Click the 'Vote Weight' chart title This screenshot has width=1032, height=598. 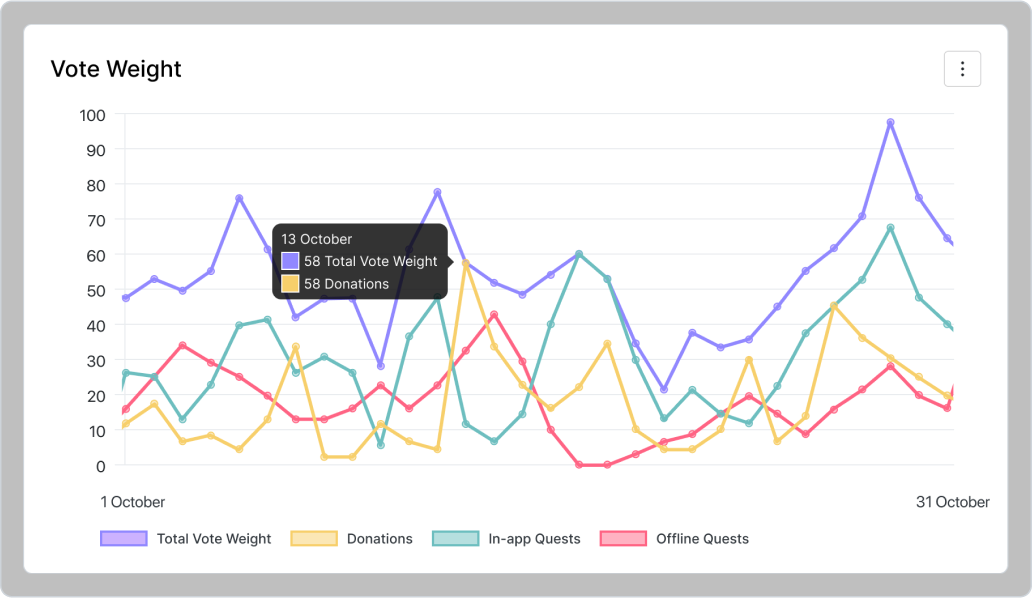click(116, 69)
